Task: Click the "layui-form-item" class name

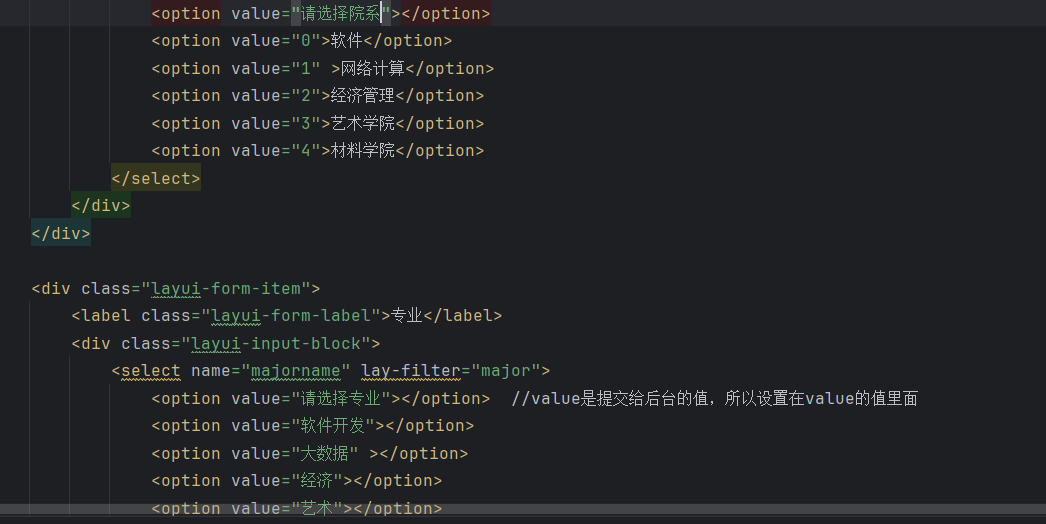Action: point(225,288)
